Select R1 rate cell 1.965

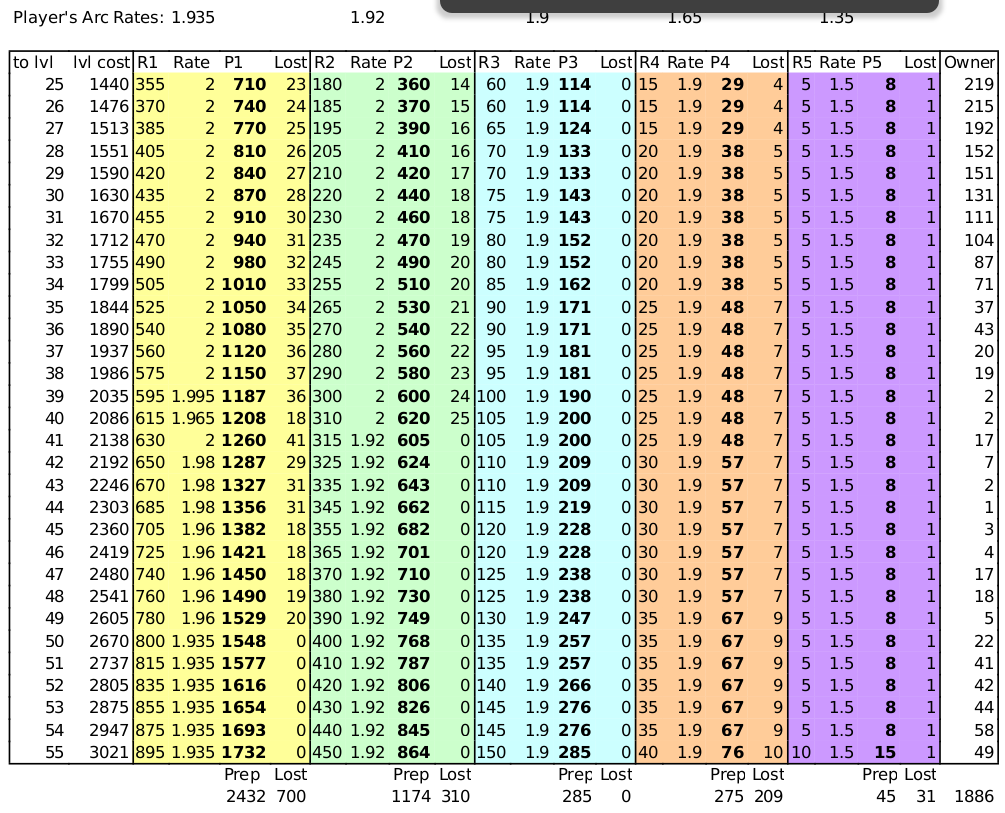coord(193,418)
